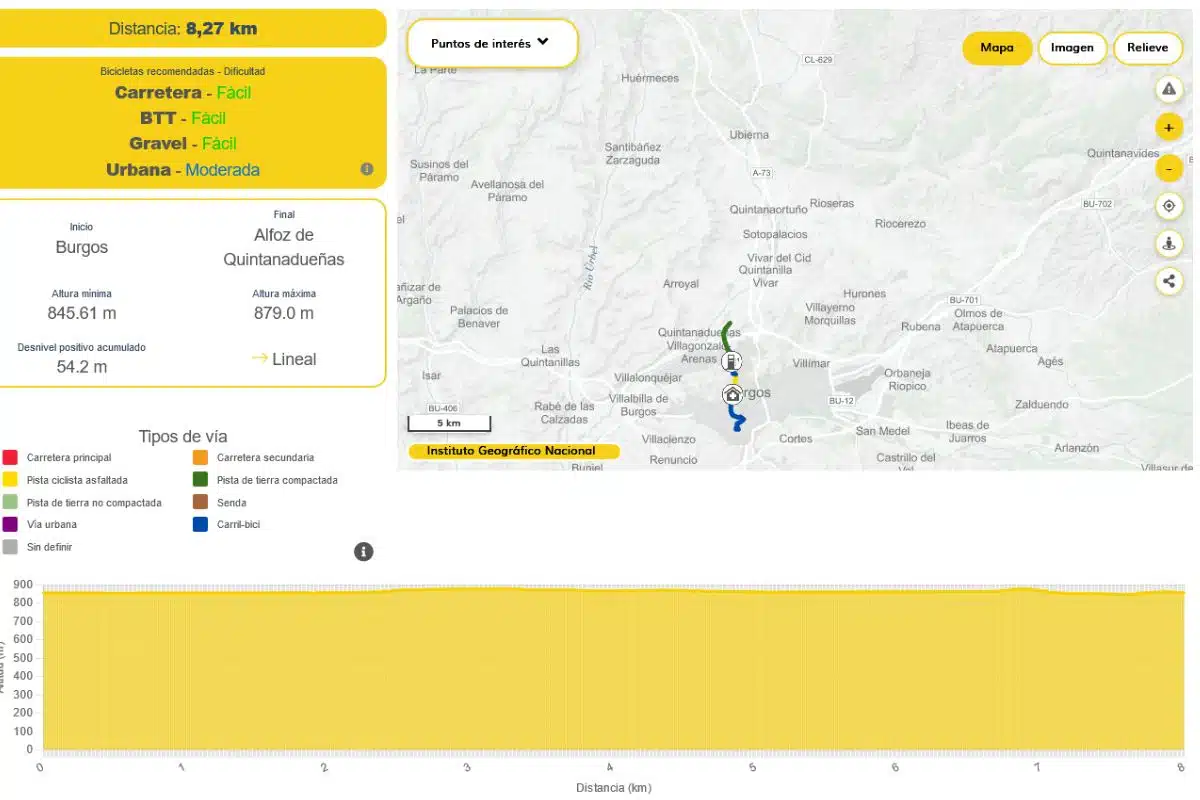Click the fuel station marker on route
1200x800 pixels.
(732, 361)
